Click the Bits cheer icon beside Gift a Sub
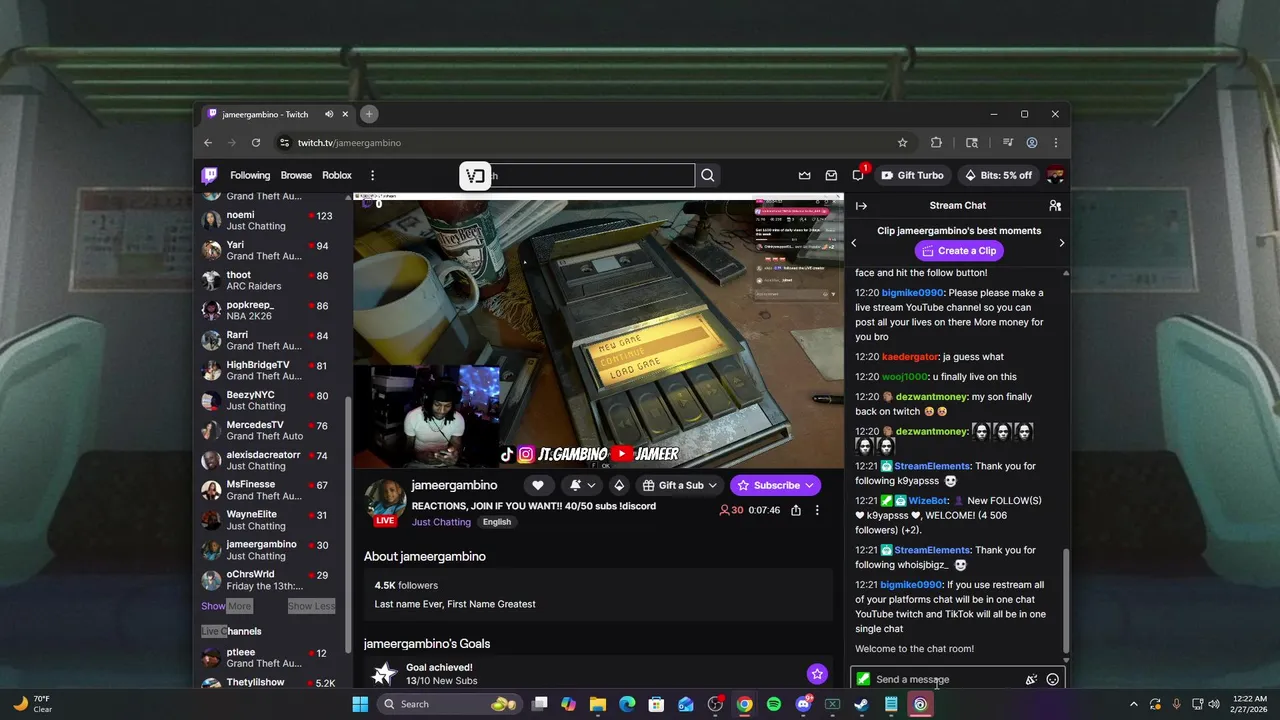 619,485
